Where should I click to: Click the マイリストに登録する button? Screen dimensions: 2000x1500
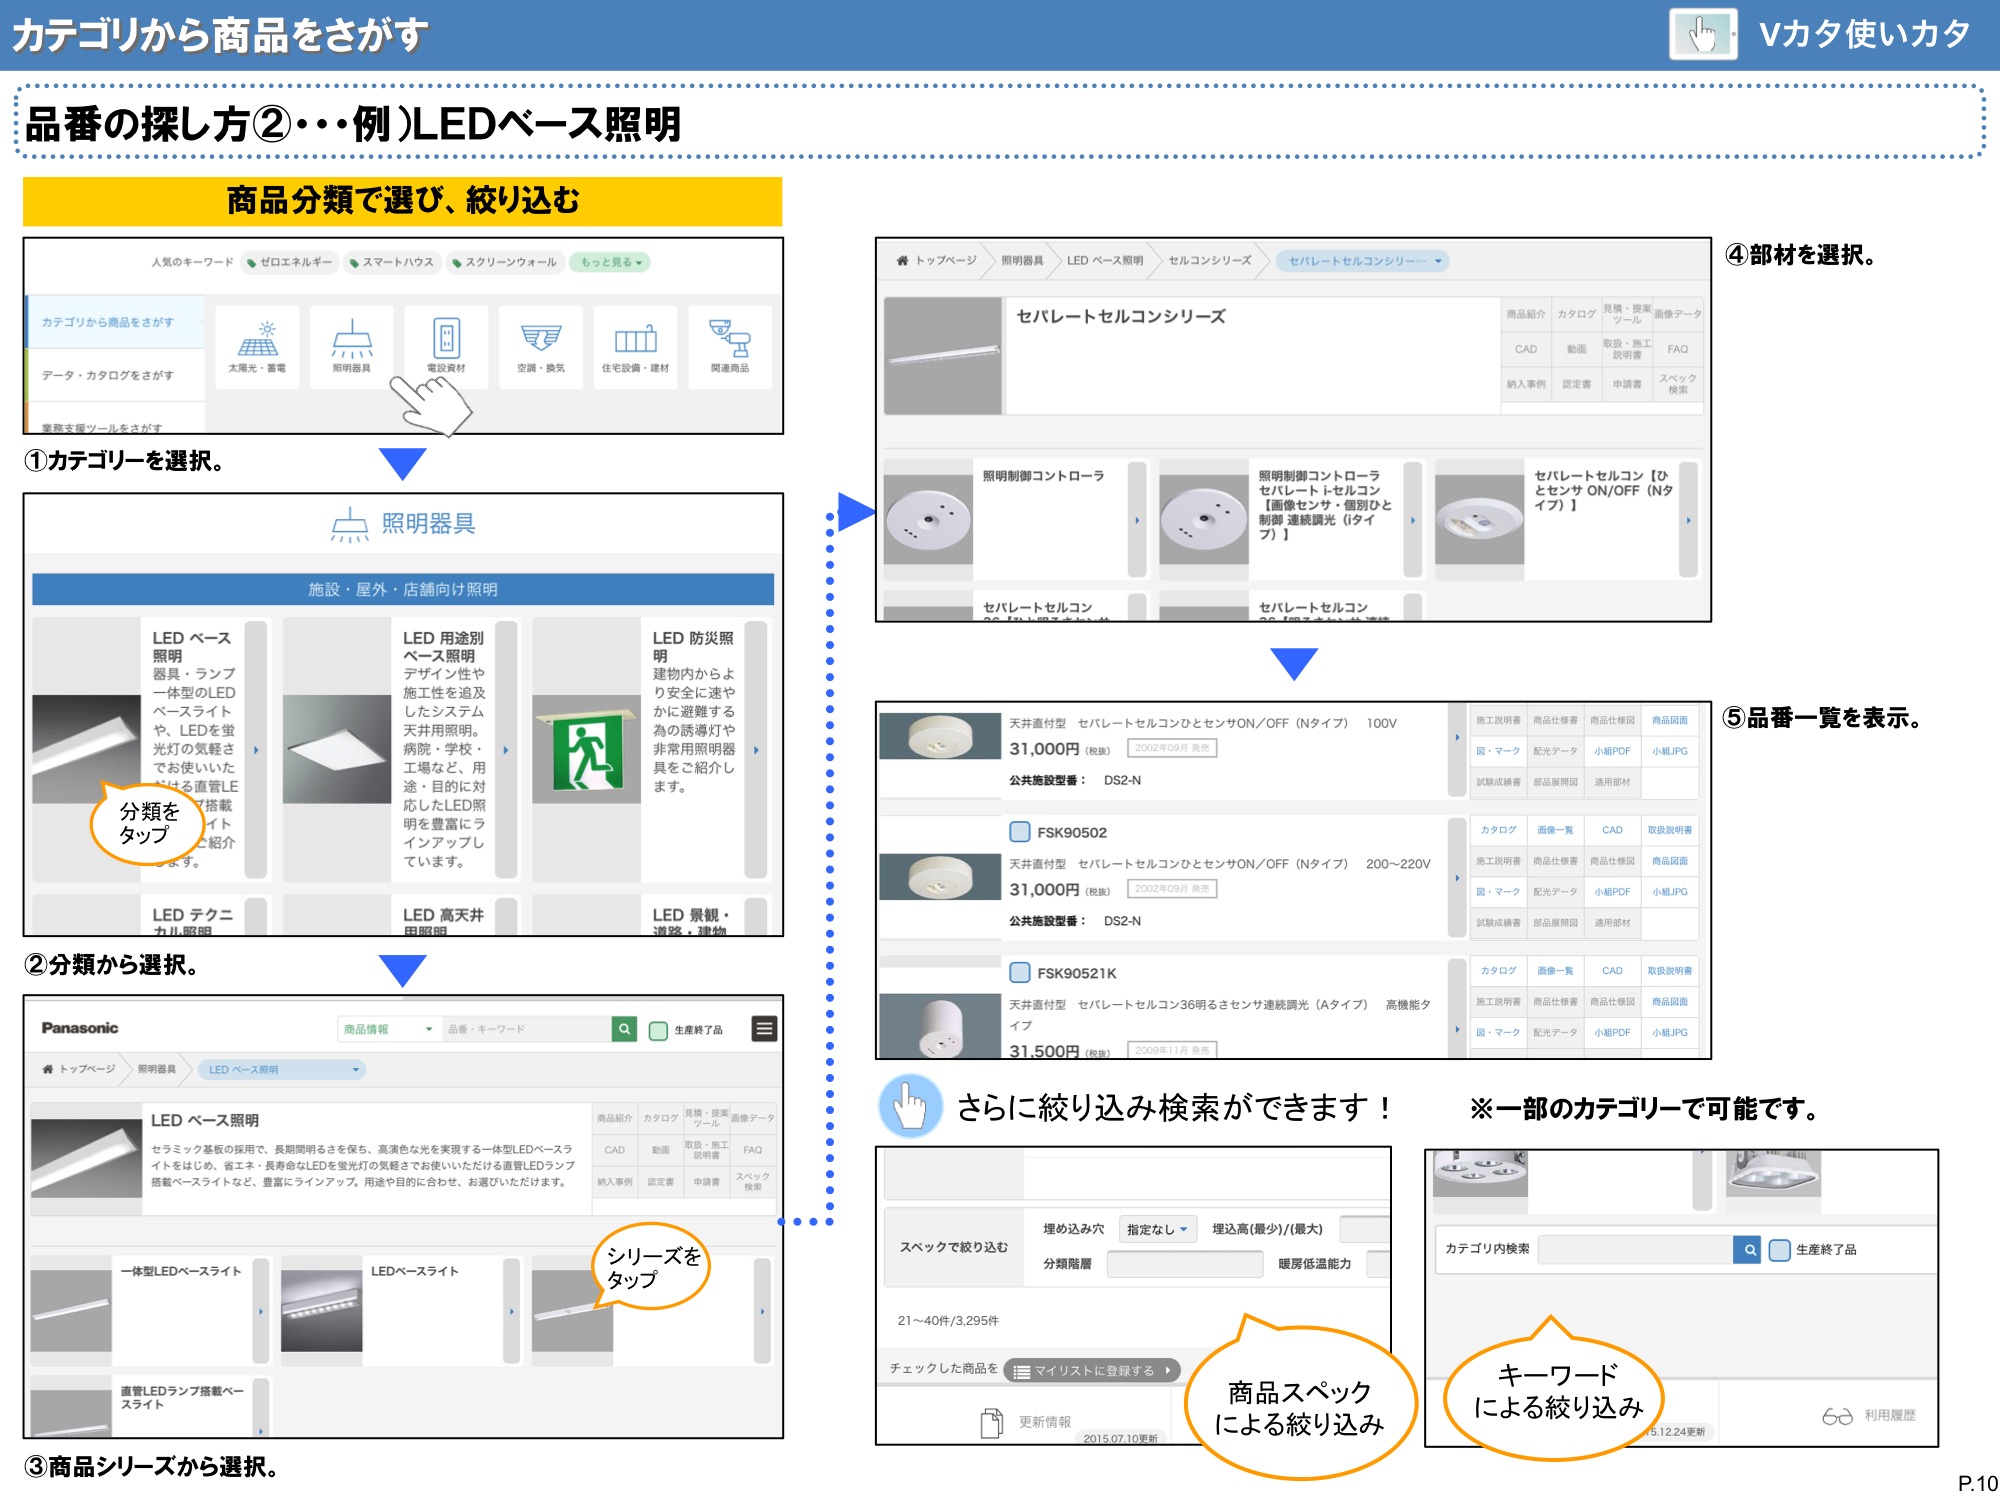point(1090,1370)
